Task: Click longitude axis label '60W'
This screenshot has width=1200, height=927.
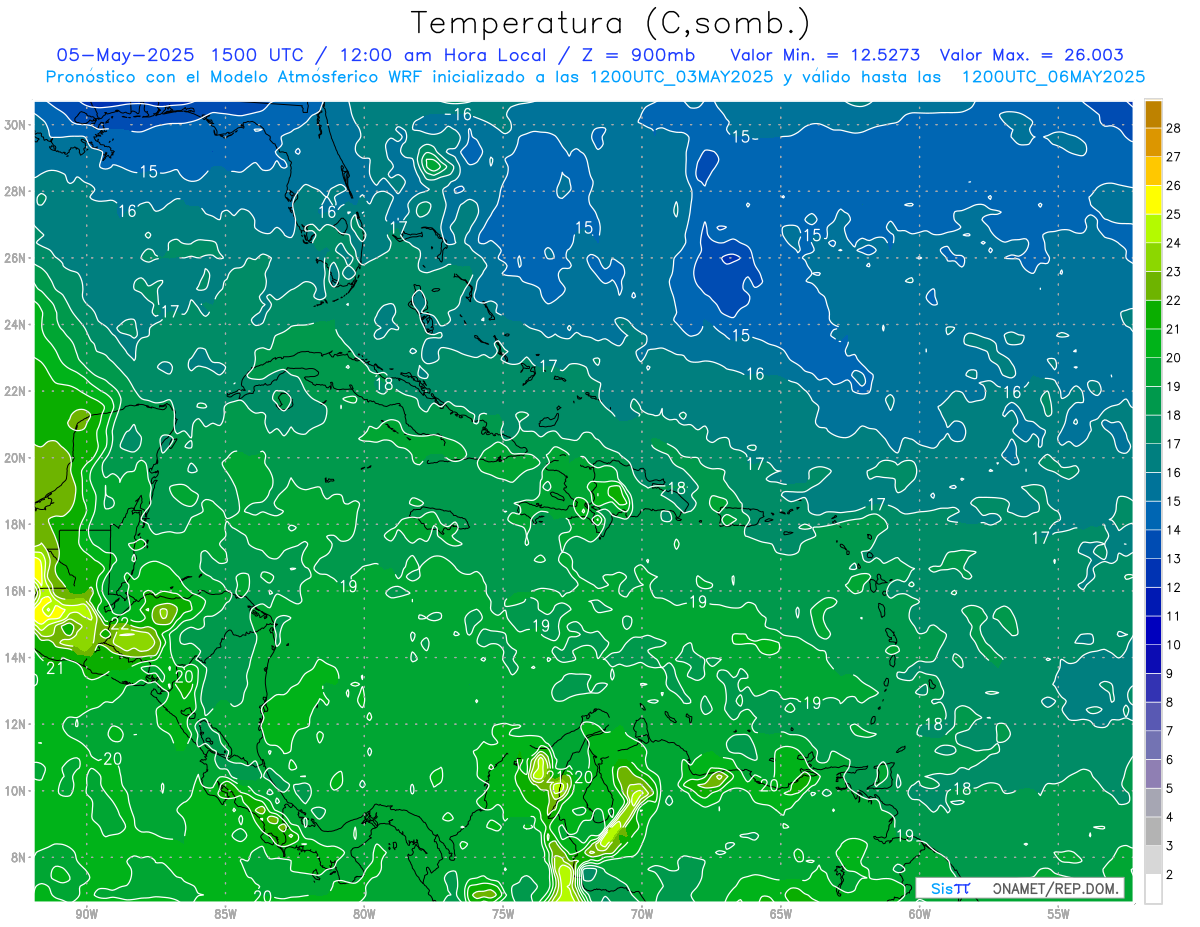Action: pos(920,915)
